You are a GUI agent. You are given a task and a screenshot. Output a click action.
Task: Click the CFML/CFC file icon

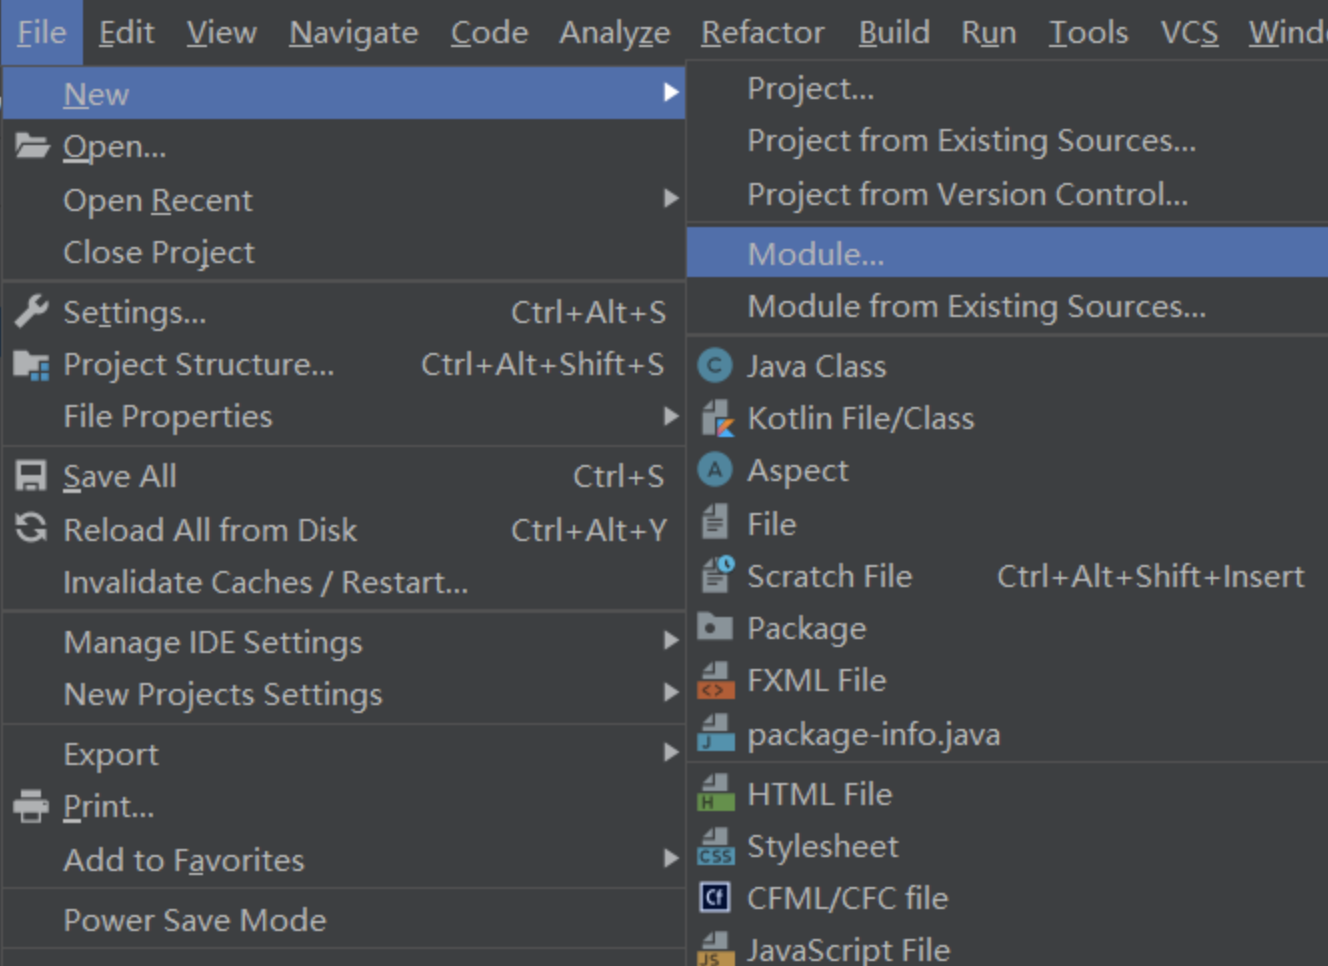pos(715,898)
